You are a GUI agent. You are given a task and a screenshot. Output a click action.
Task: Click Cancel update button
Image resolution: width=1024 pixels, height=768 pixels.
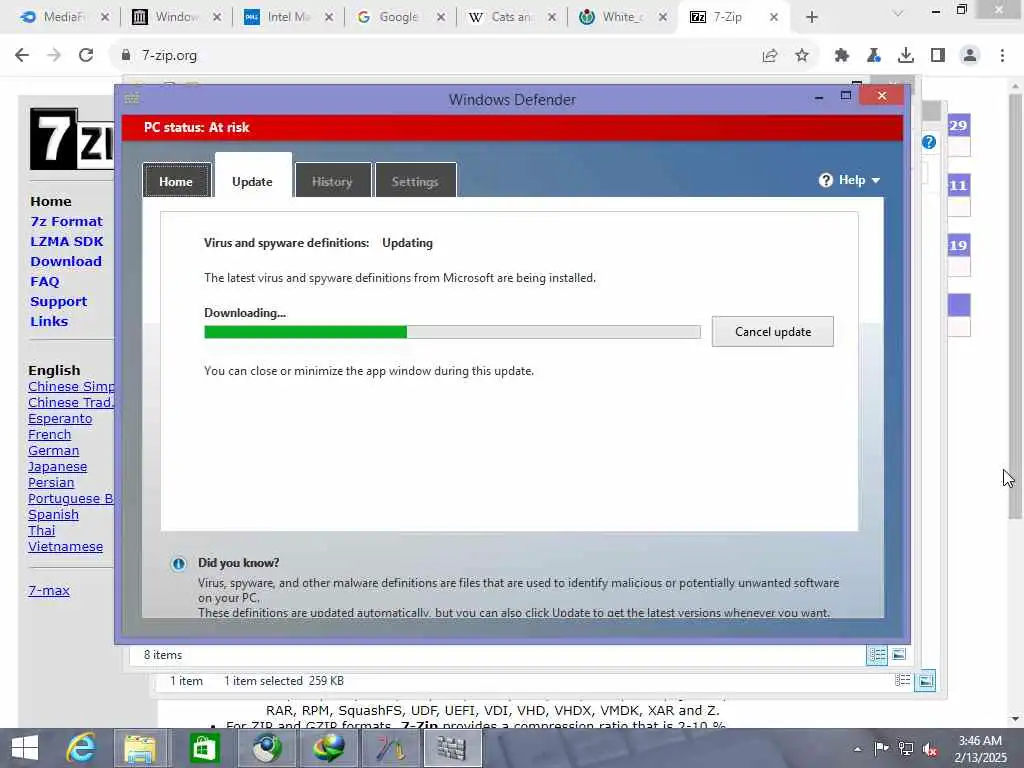coord(773,332)
